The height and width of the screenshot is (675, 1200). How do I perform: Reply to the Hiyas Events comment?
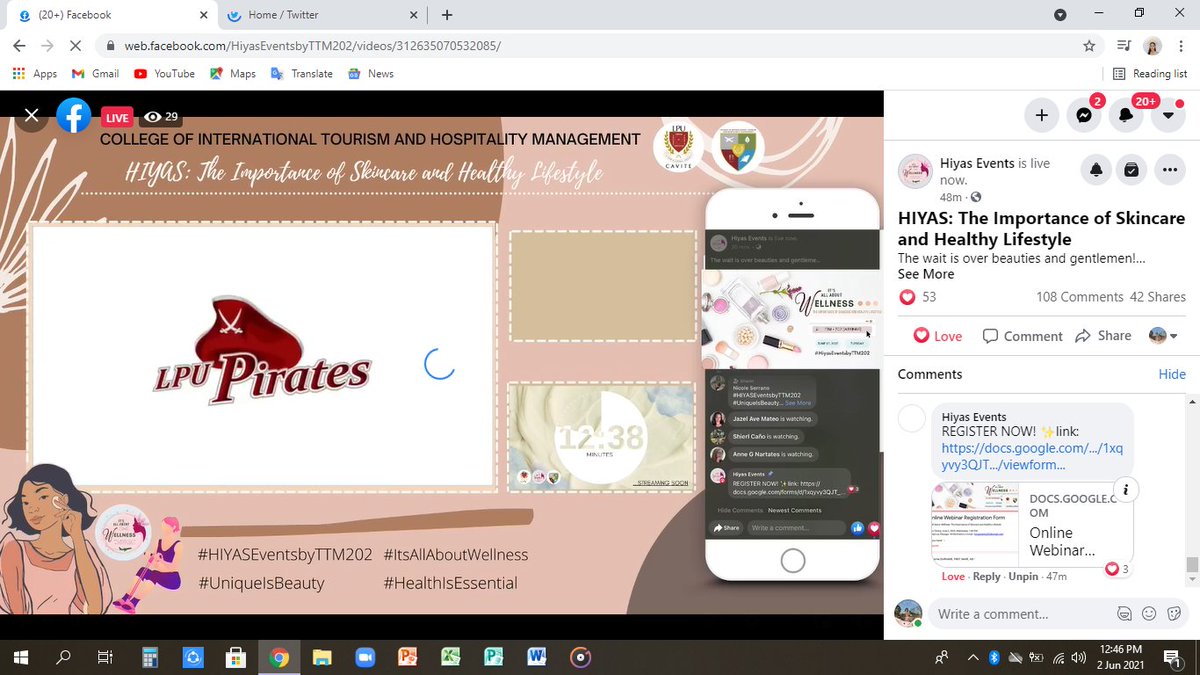[987, 577]
